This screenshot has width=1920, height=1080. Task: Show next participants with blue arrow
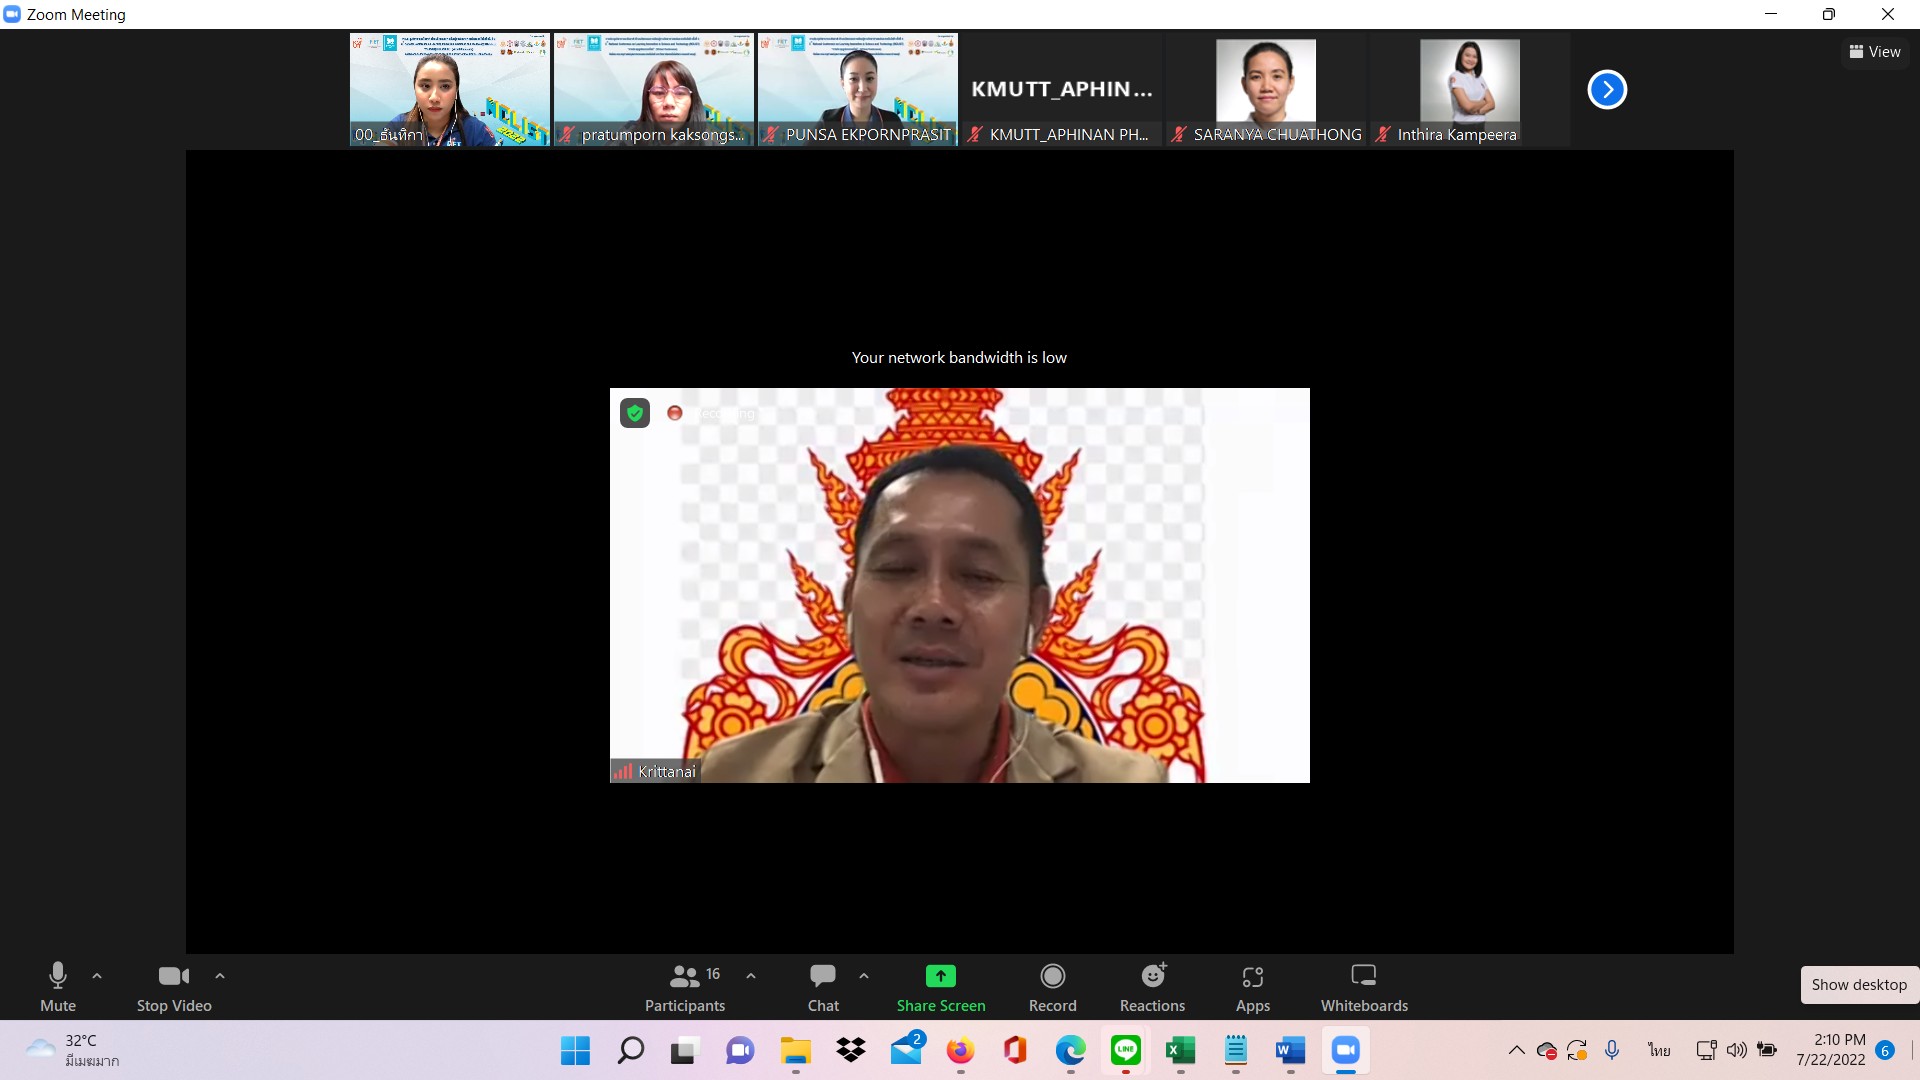tap(1607, 90)
